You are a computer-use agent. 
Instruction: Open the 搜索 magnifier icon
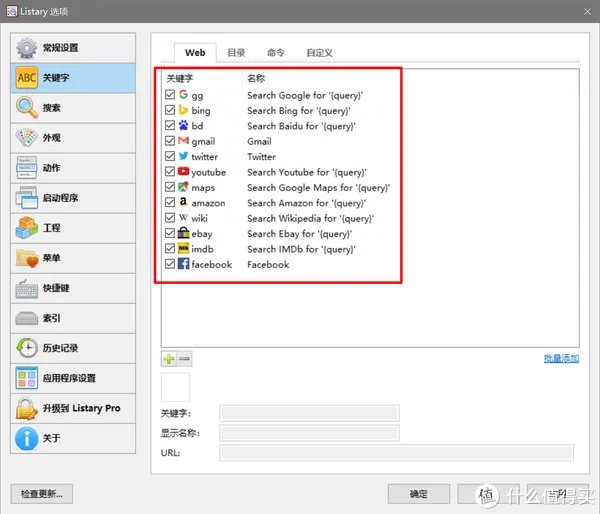[26, 108]
